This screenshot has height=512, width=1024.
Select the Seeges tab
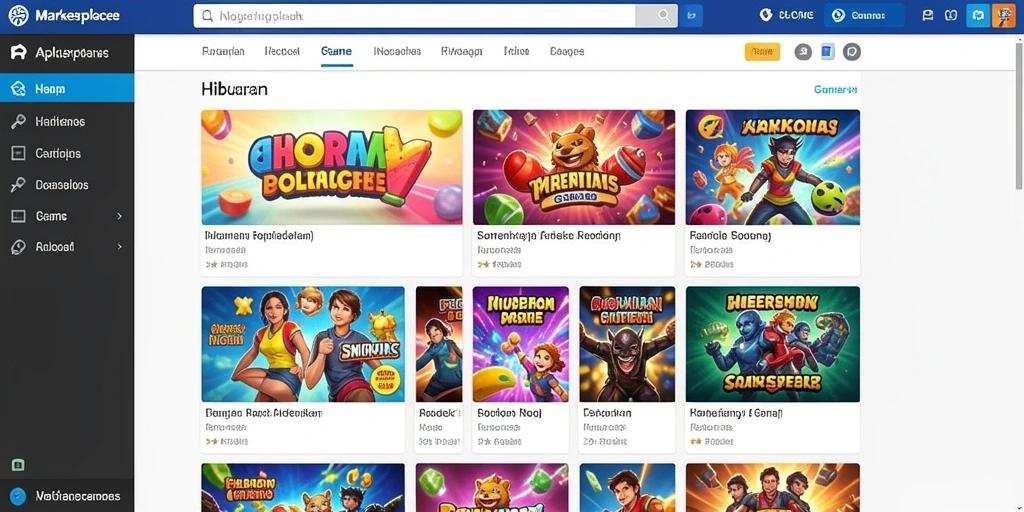click(567, 52)
